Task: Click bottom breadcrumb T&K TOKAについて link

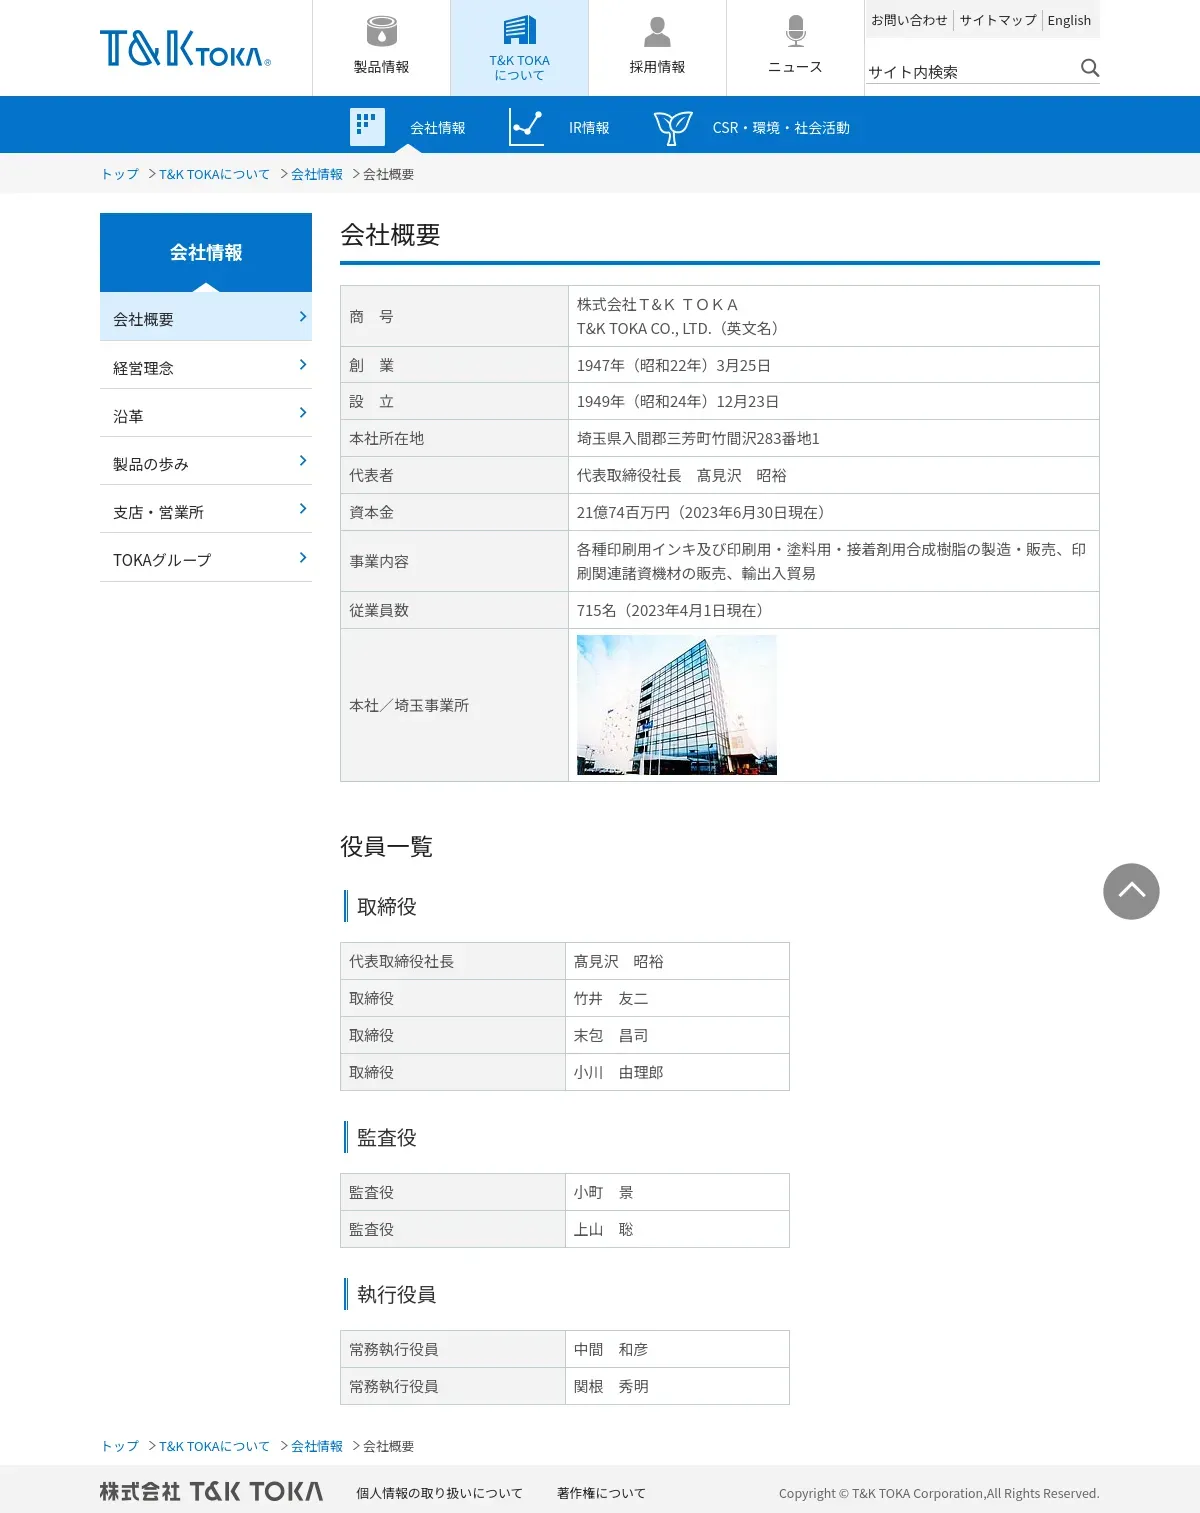Action: (214, 1446)
